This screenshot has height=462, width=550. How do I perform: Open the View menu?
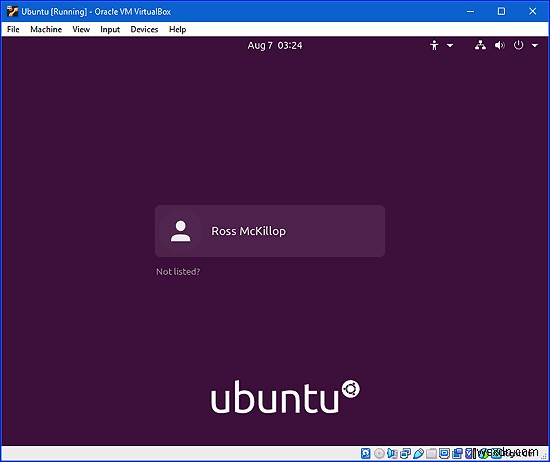point(81,29)
